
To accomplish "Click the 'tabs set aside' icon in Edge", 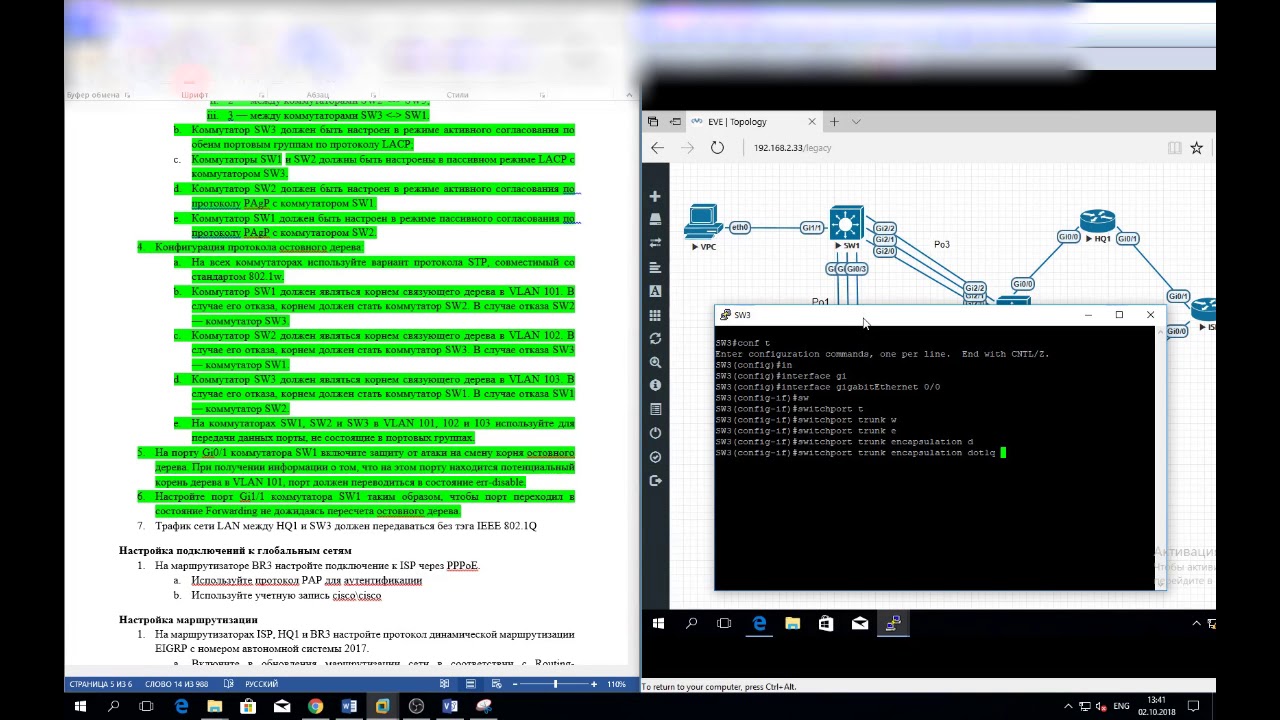I will [x=653, y=122].
